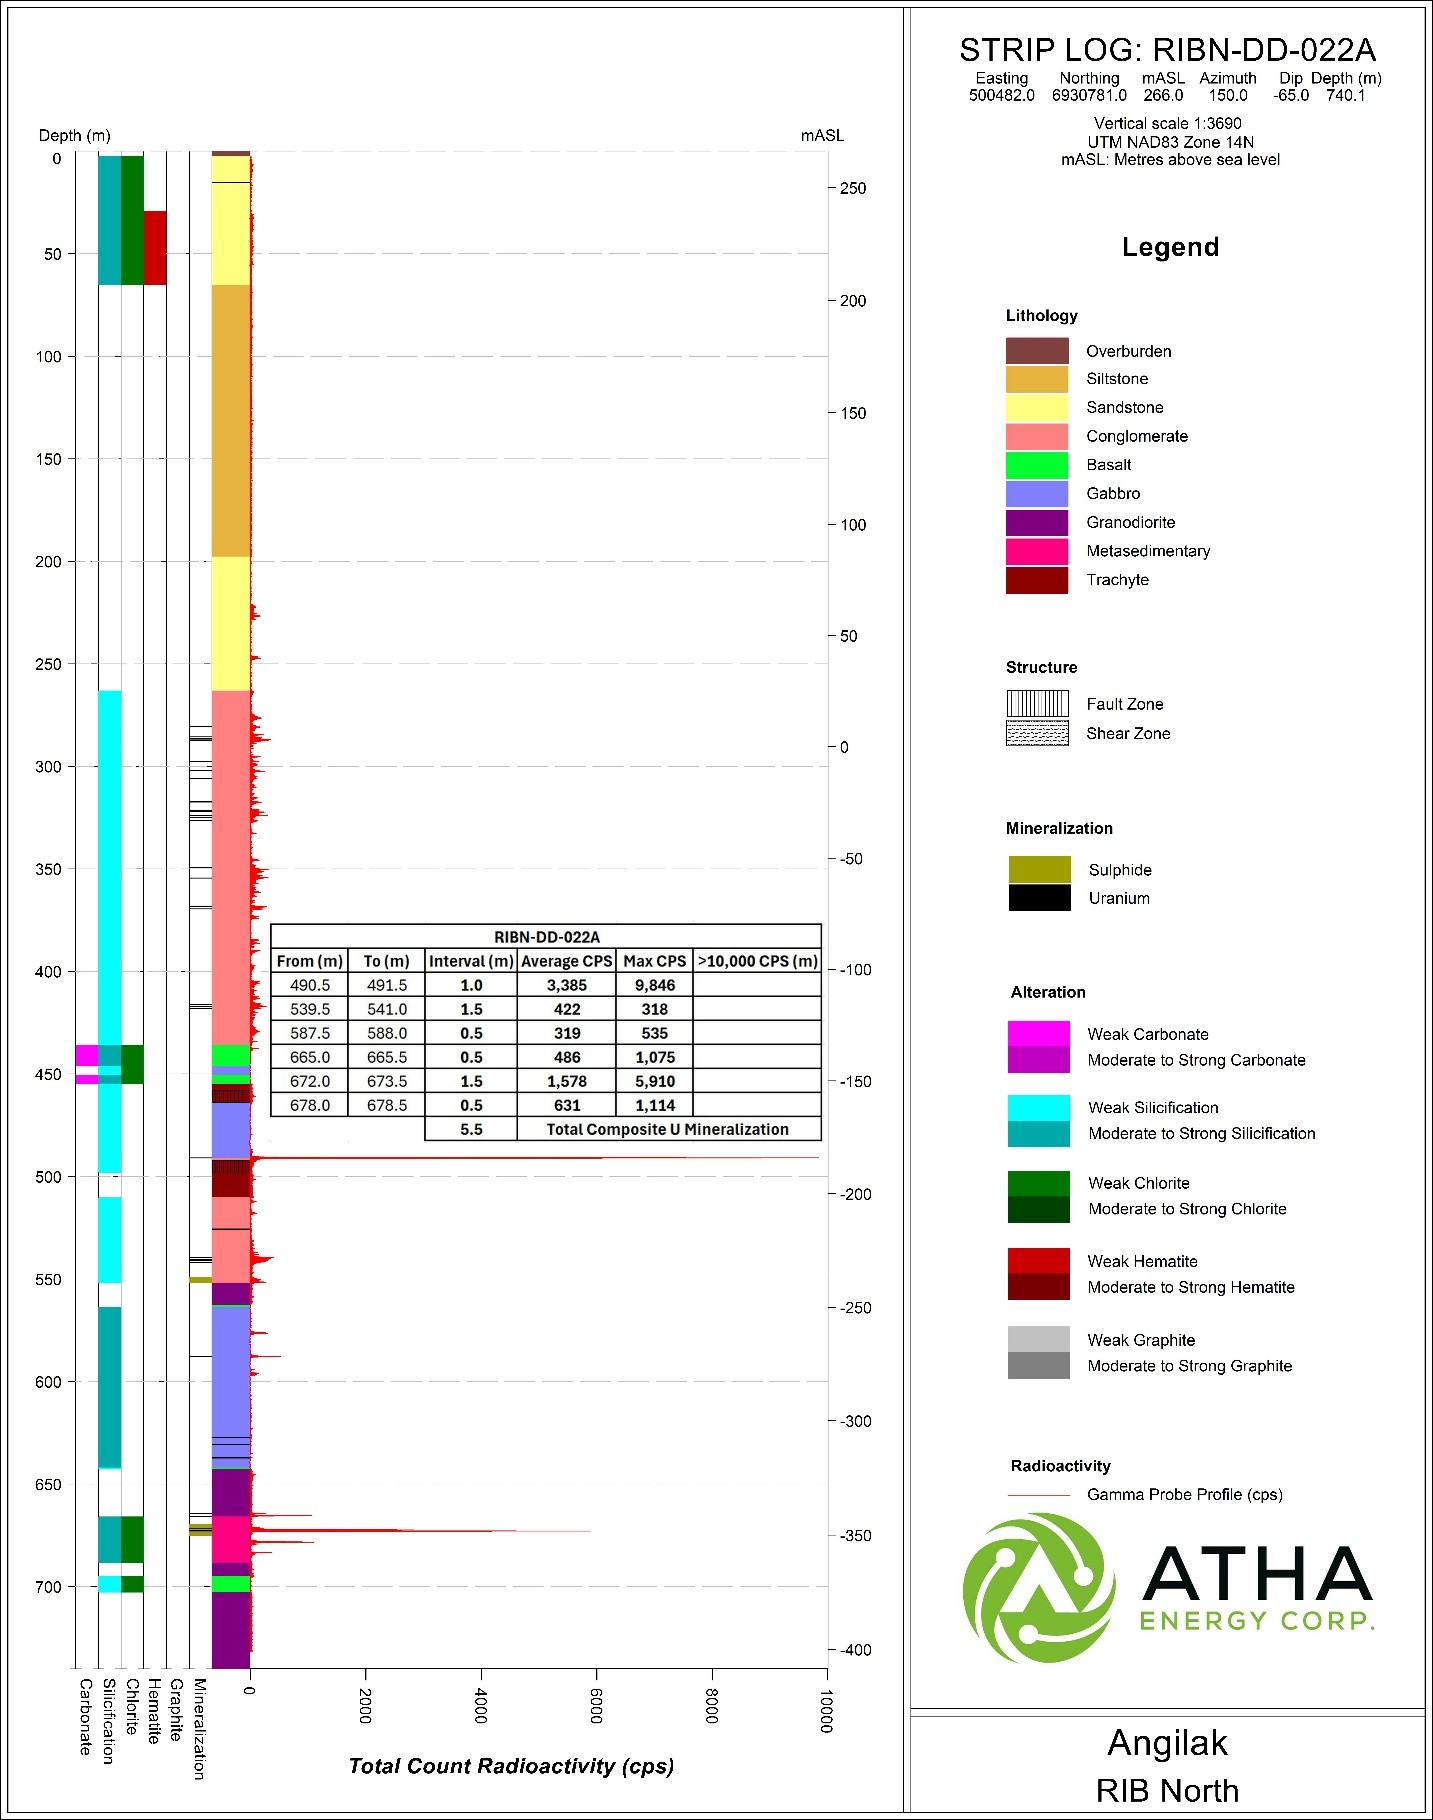Select the Weak Carbonate magenta swatch
The width and height of the screenshot is (1433, 1820).
[x=1039, y=1034]
